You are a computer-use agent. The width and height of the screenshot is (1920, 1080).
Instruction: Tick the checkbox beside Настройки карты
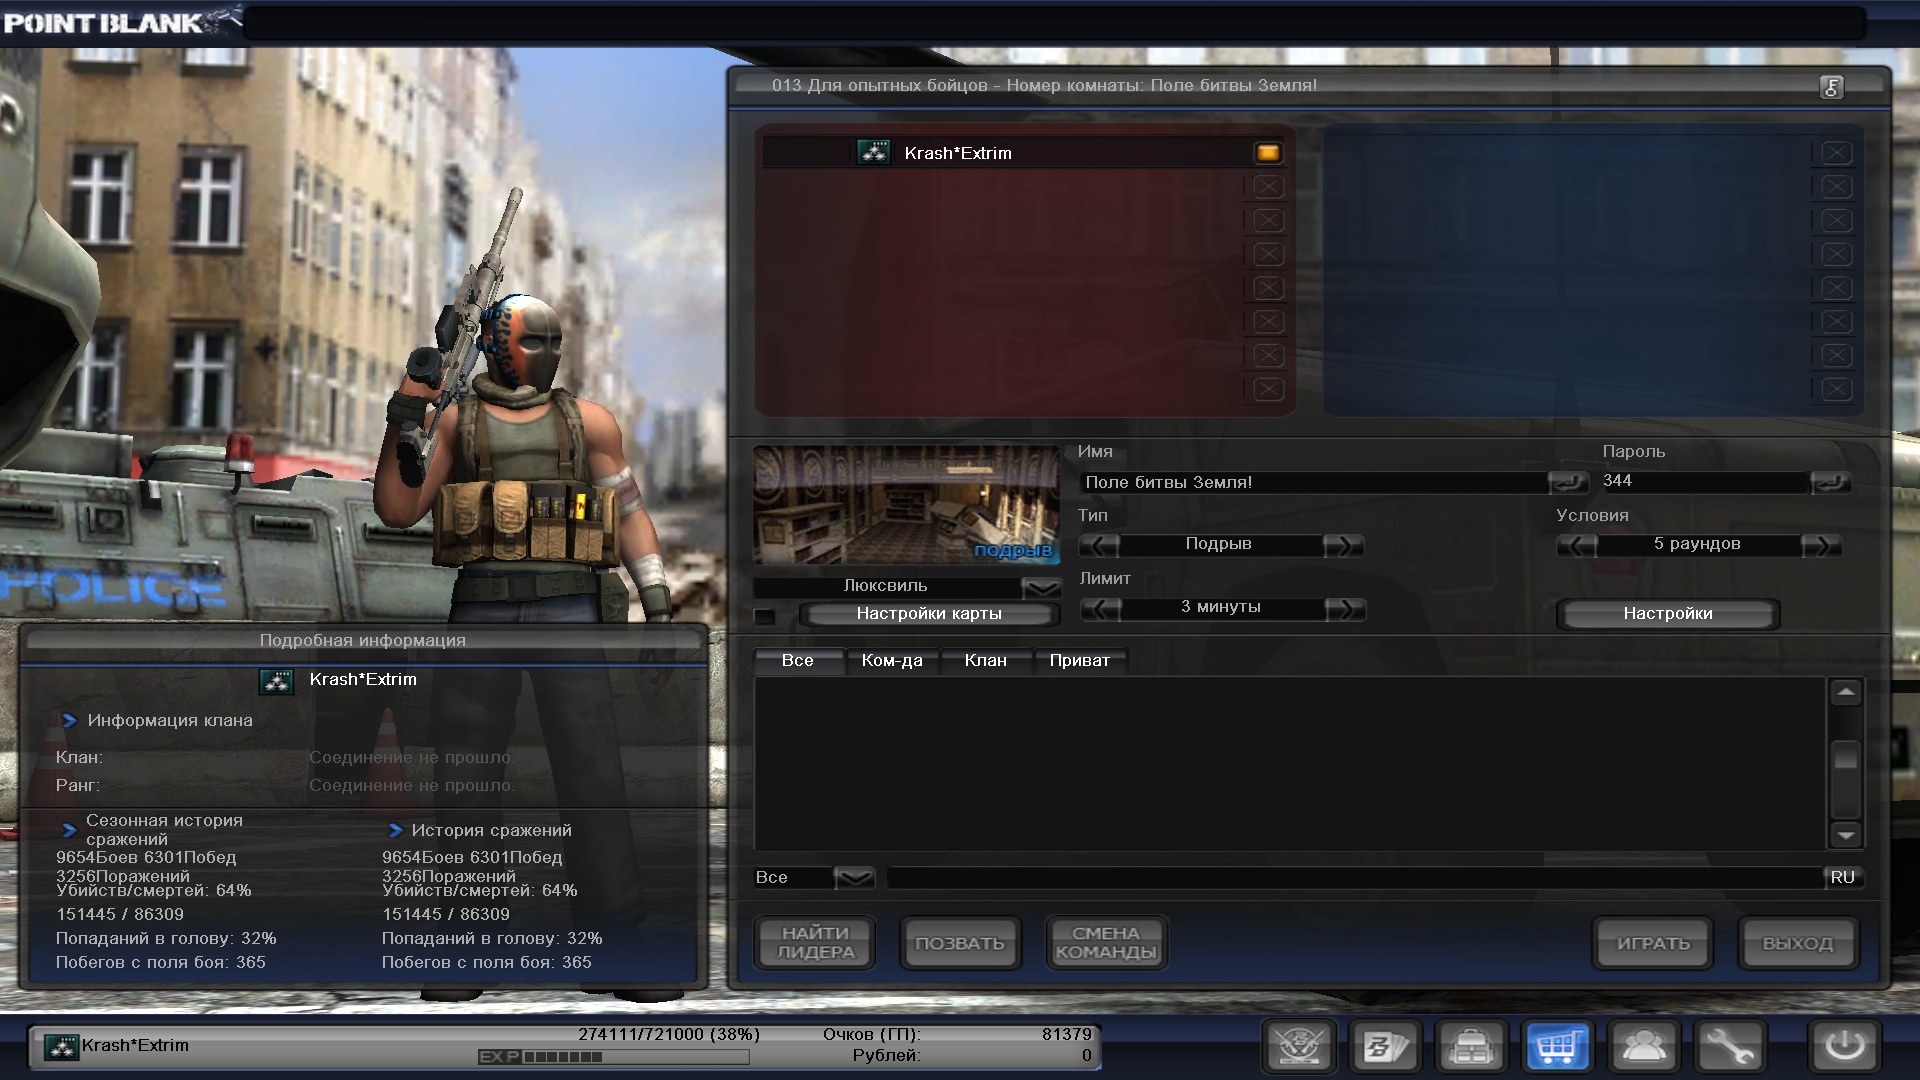coord(765,615)
